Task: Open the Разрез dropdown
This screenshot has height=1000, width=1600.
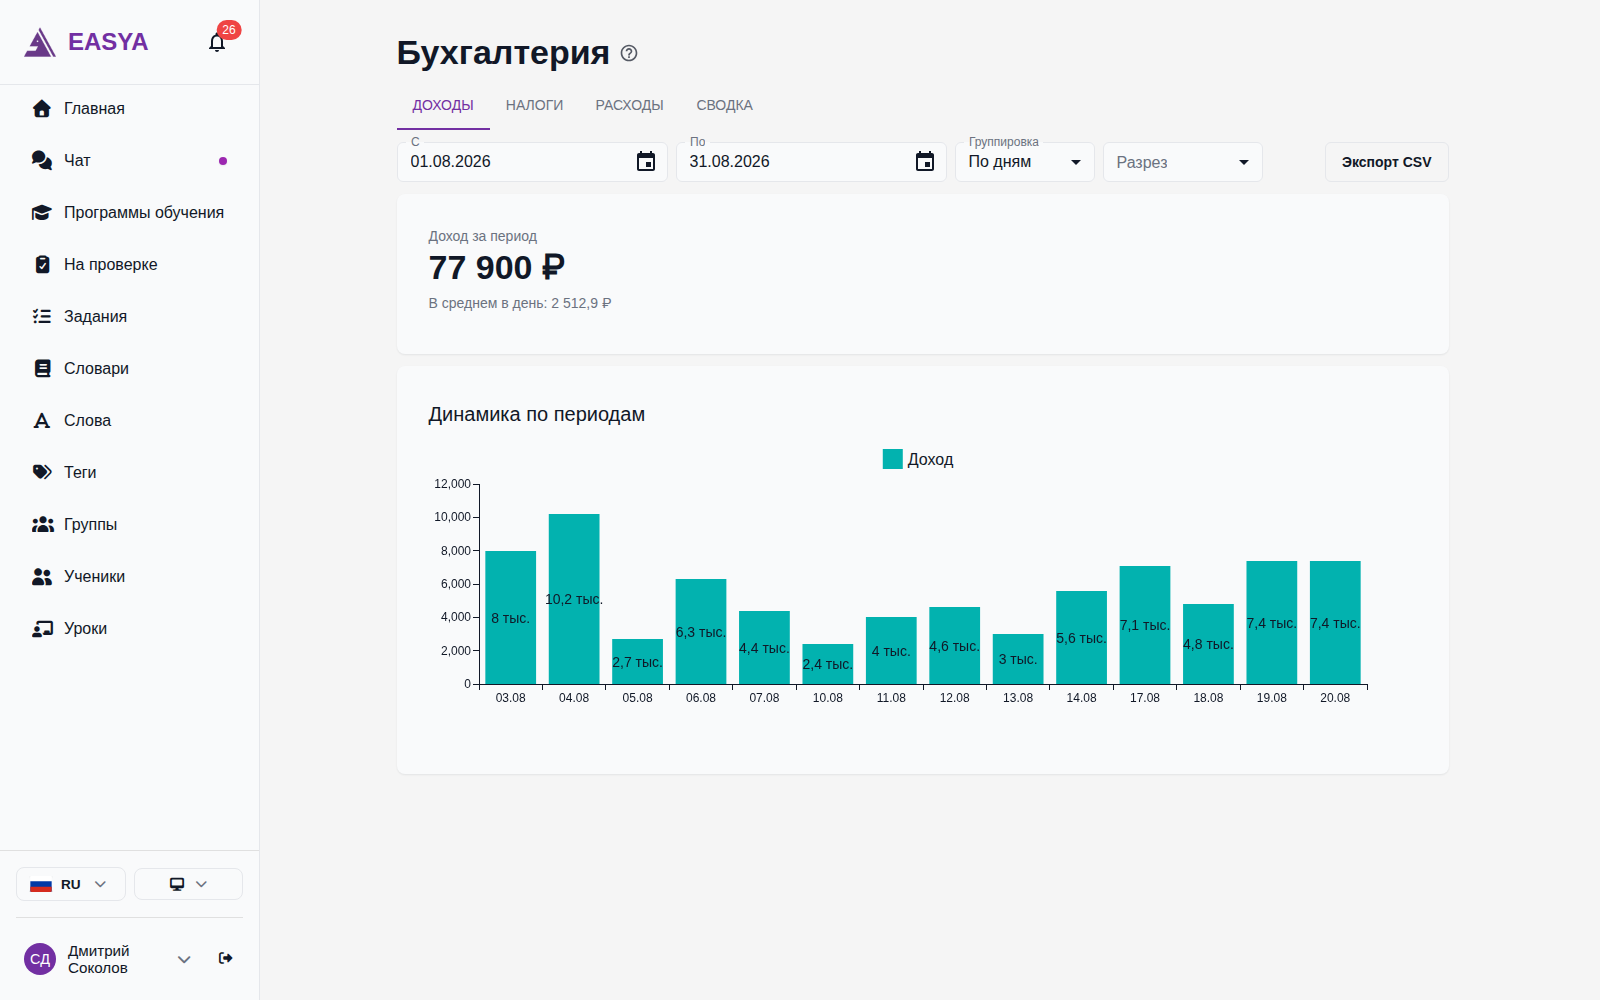Action: pos(1183,162)
